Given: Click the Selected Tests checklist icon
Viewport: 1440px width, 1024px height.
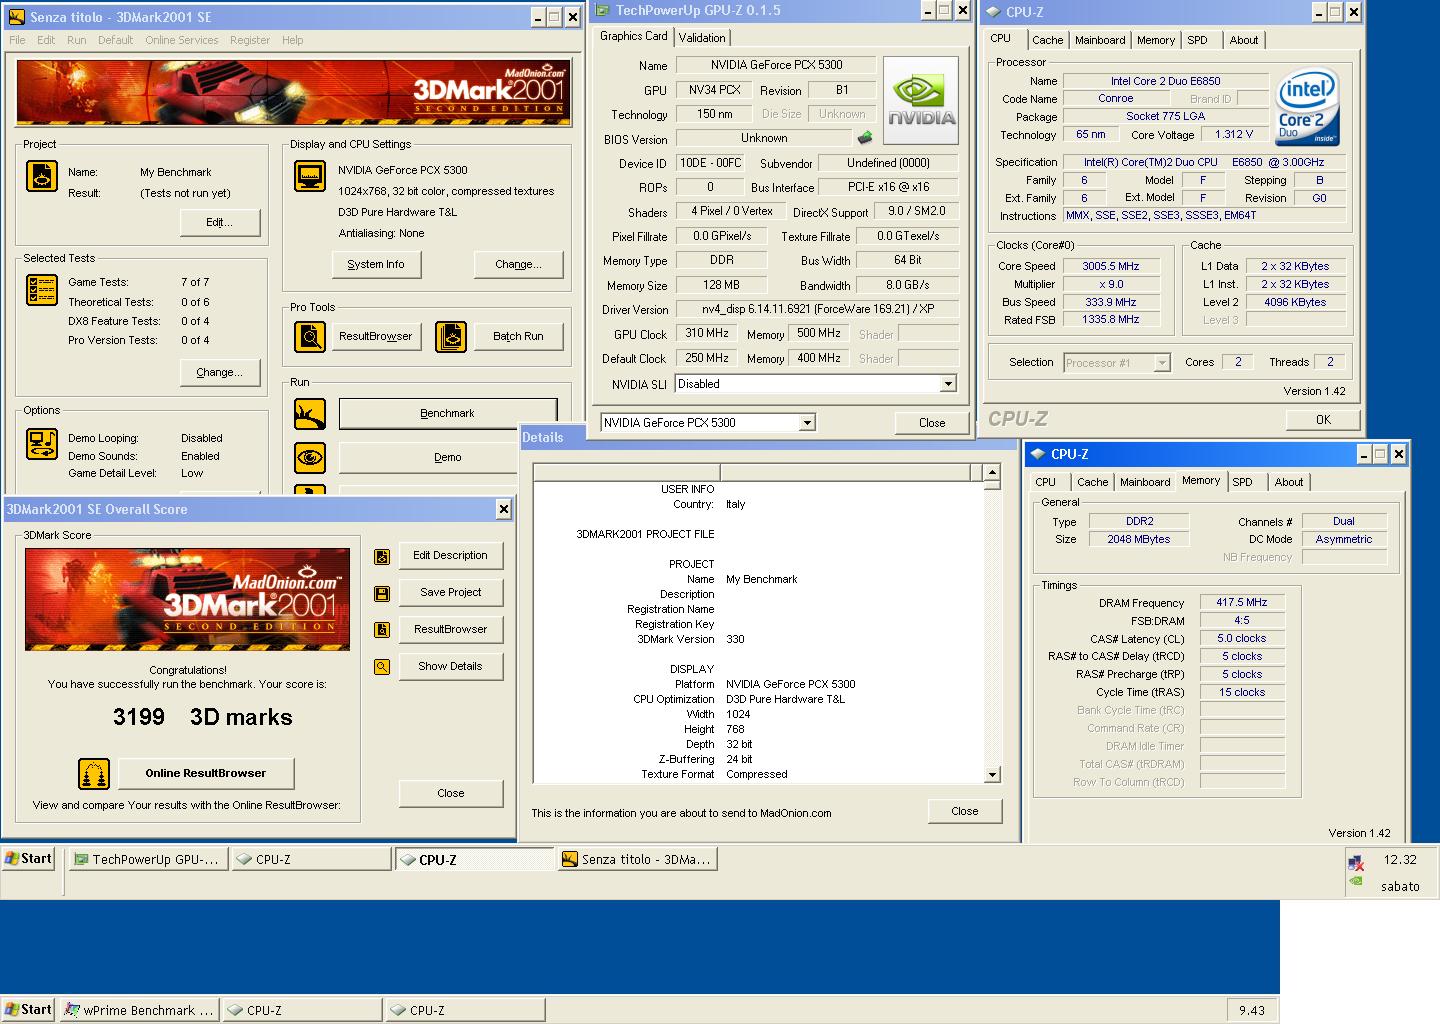Looking at the screenshot, I should (x=41, y=290).
